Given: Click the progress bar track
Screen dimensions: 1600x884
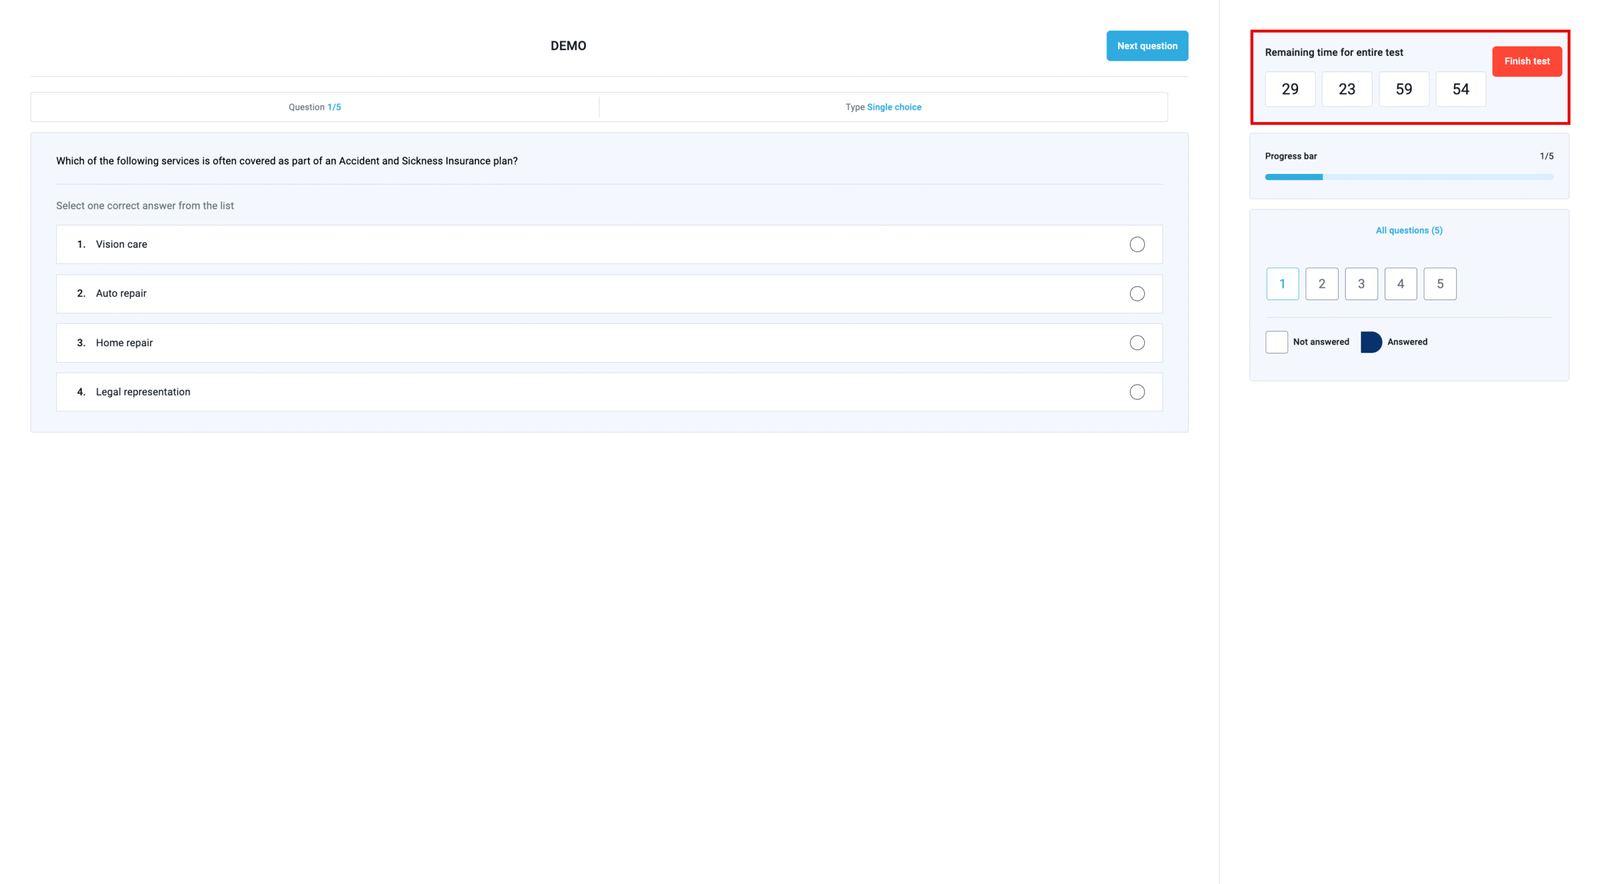Looking at the screenshot, I should click(x=1408, y=177).
